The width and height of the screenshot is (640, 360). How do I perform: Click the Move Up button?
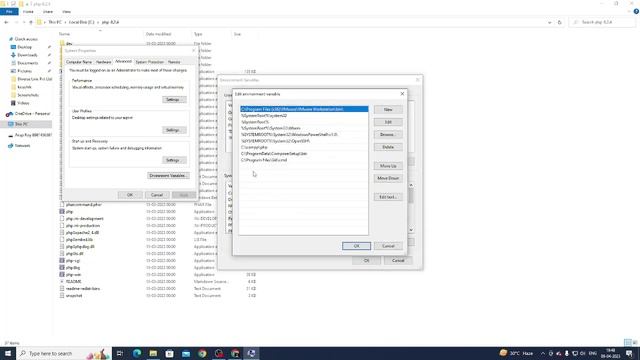(x=388, y=166)
